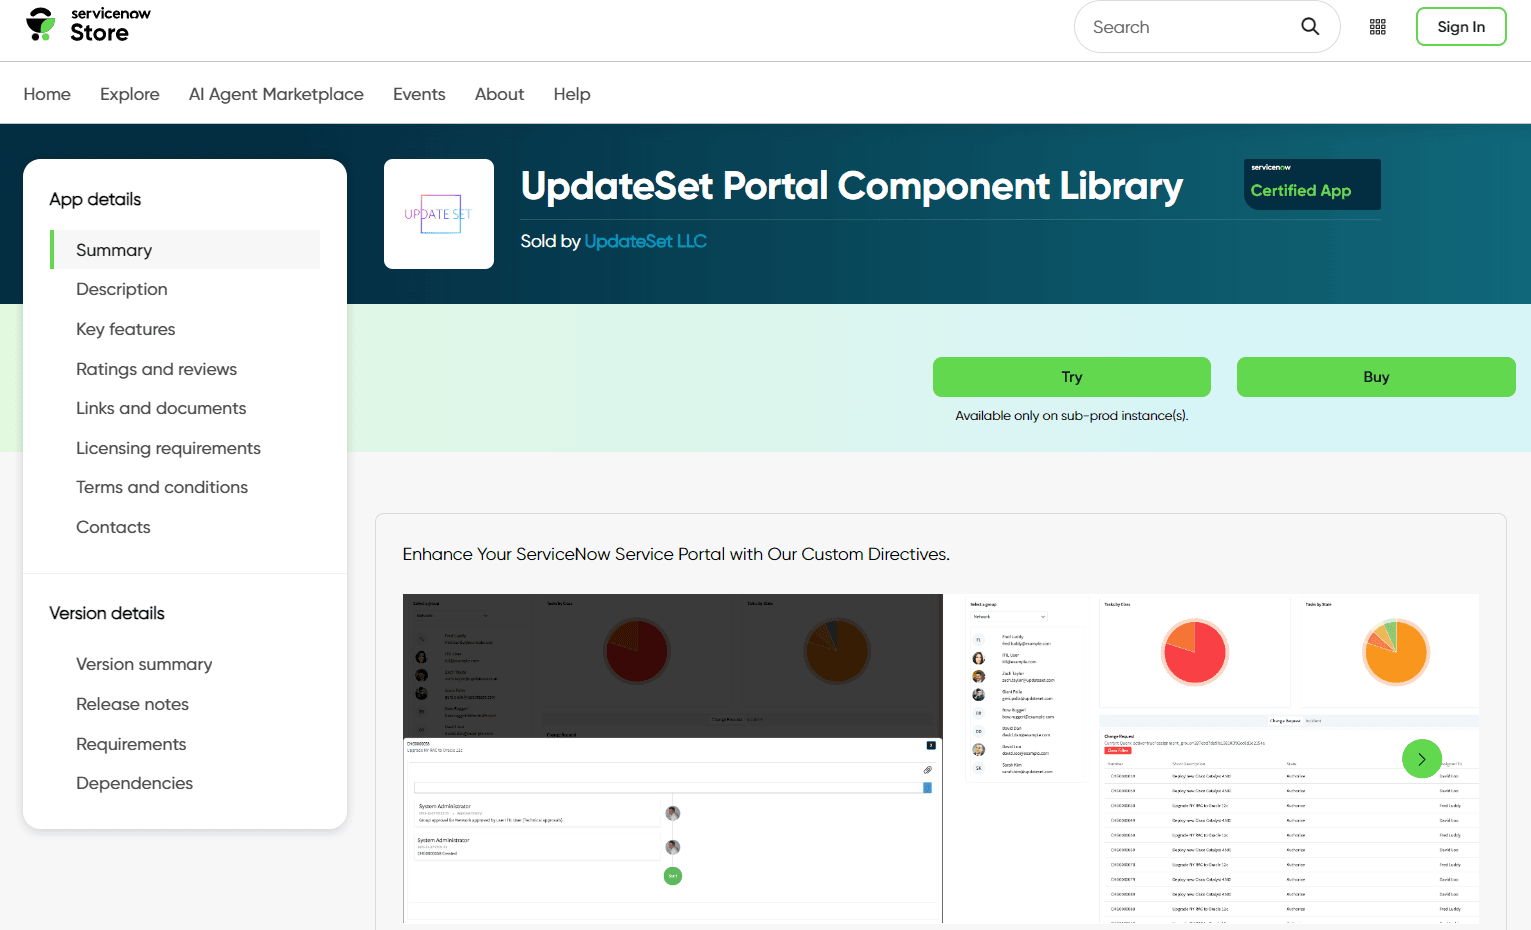
Task: Click the Try button
Action: pyautogui.click(x=1071, y=377)
